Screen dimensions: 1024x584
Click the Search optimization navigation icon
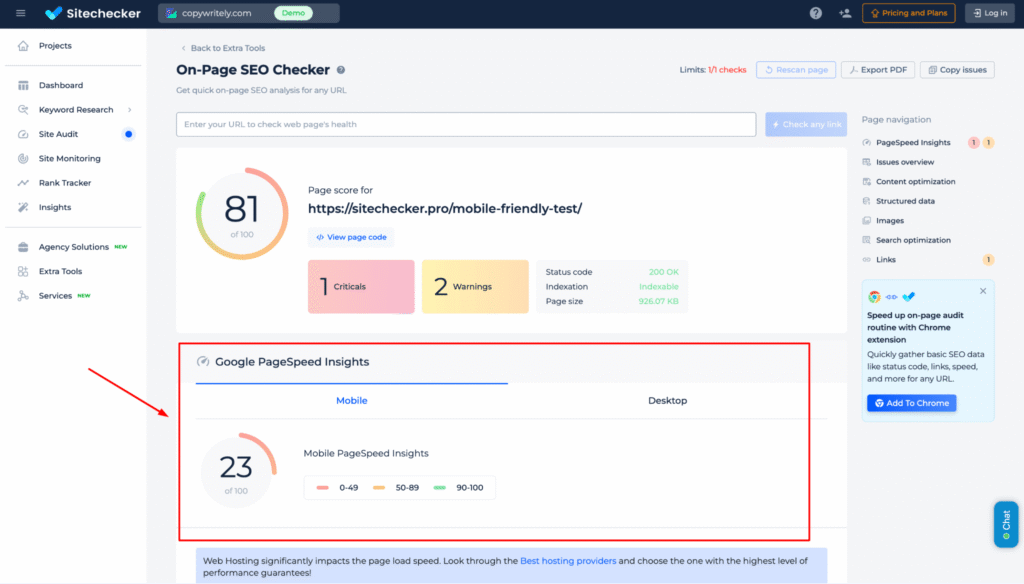pos(867,240)
